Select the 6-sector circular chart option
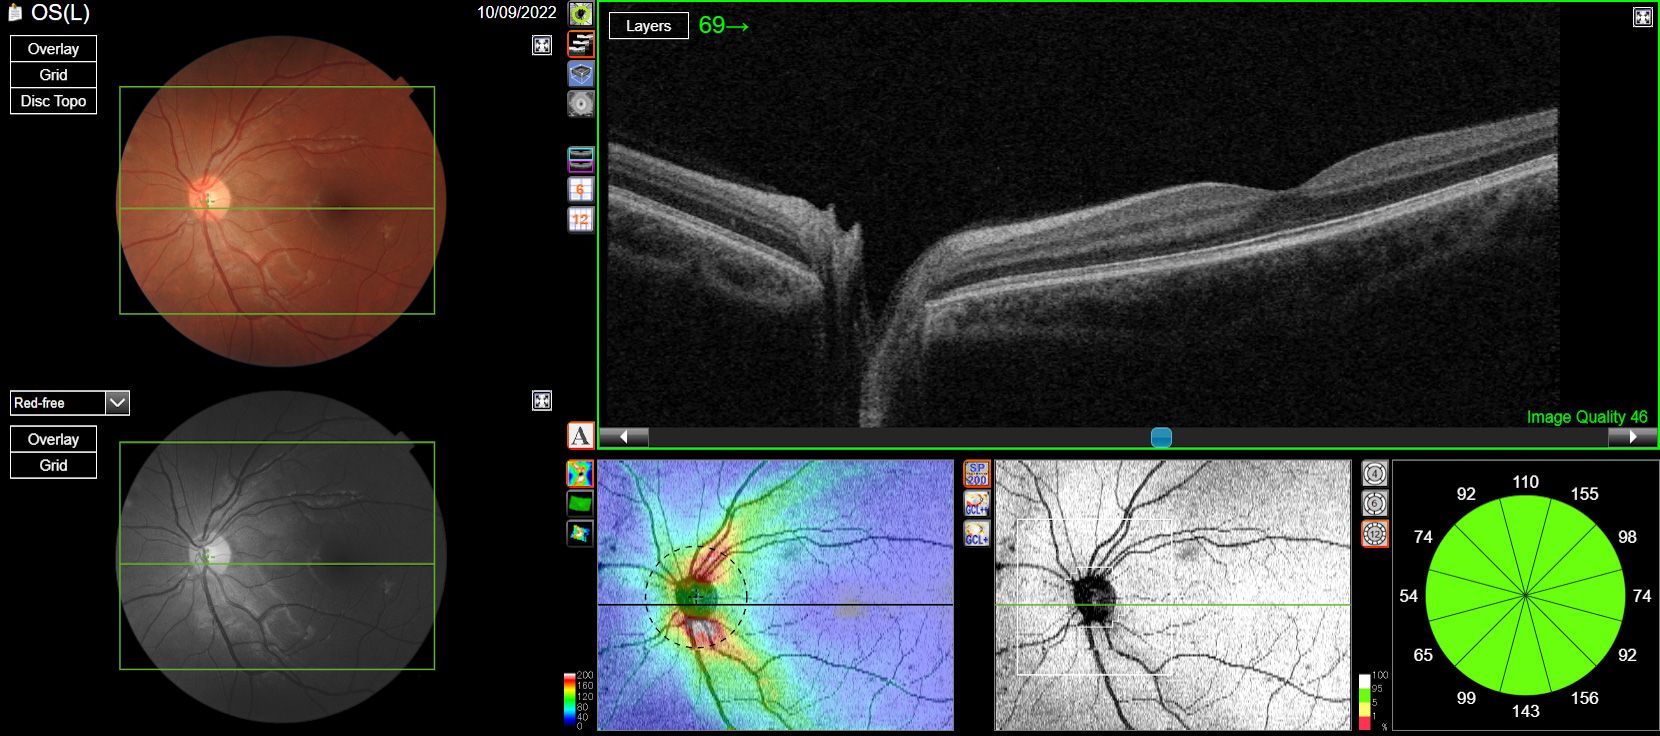Screen dimensions: 1660x736 1375,504
